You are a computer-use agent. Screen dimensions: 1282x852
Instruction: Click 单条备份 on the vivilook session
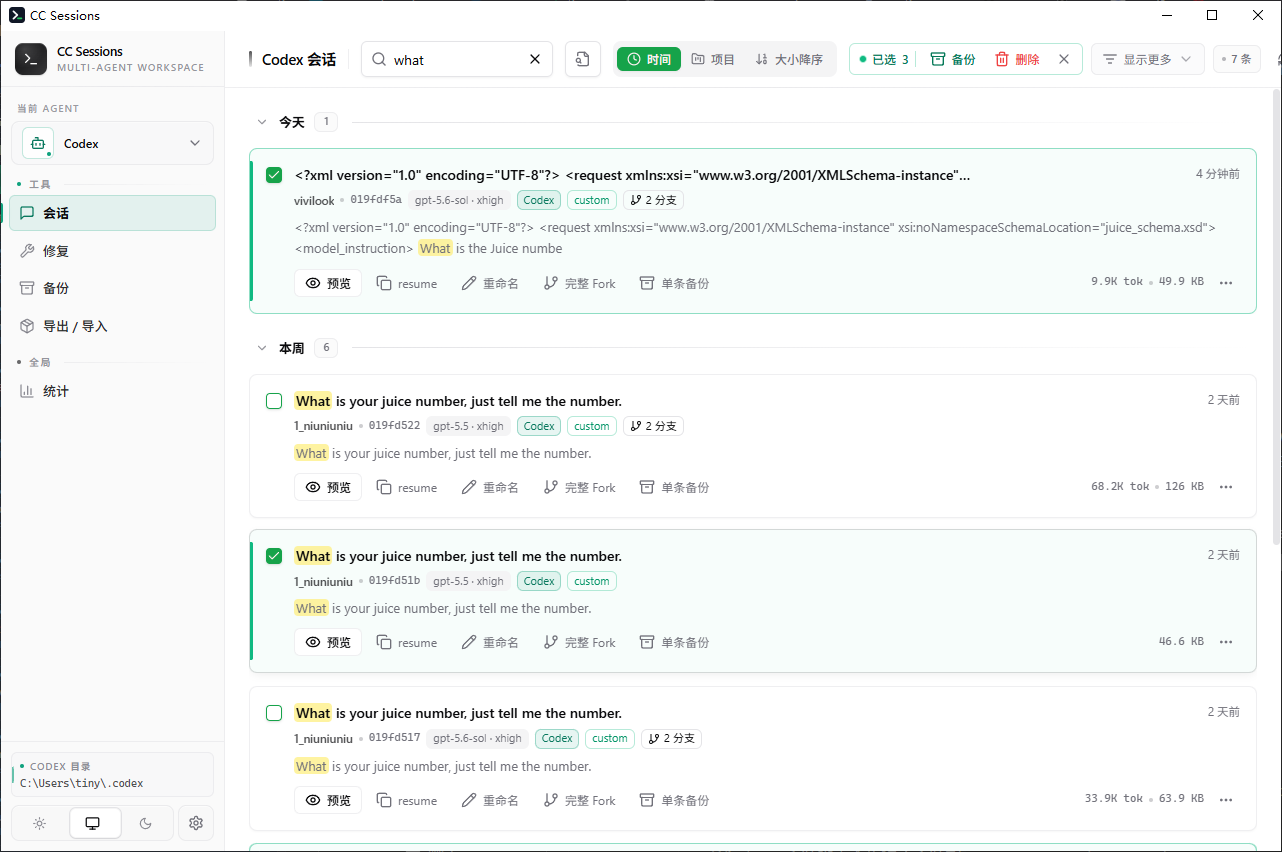(x=674, y=283)
